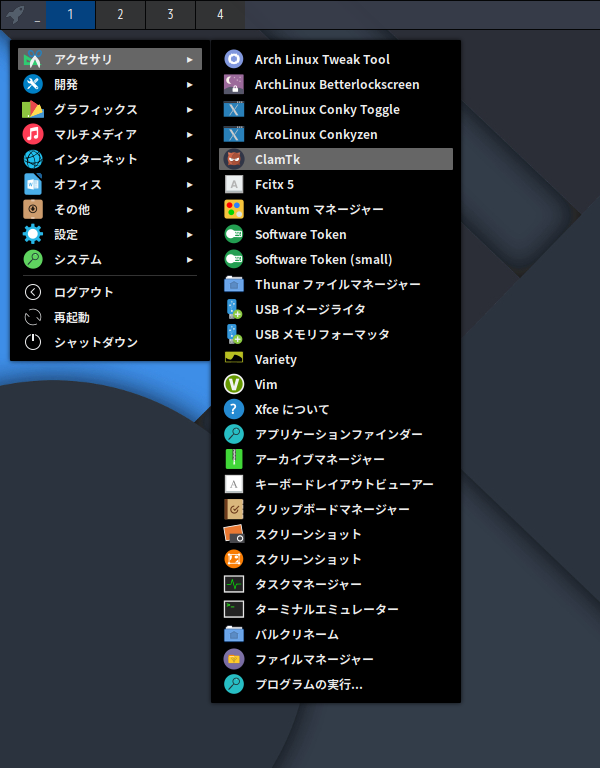The image size is (600, 768).
Task: Expand the マルチメディア submenu arrow
Action: click(190, 135)
